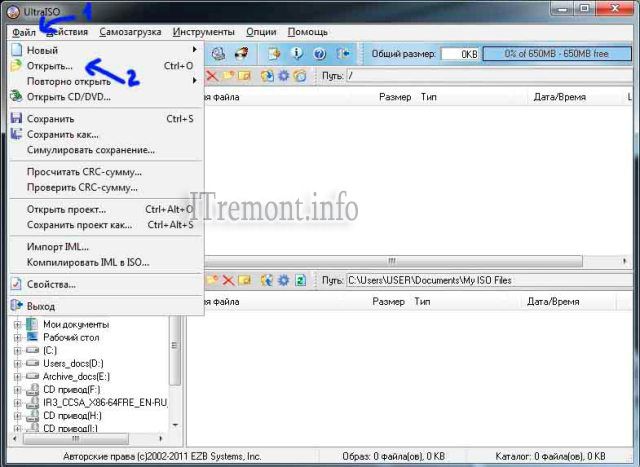
Task: Click the Mount to virtual drive icon
Action: [218, 54]
